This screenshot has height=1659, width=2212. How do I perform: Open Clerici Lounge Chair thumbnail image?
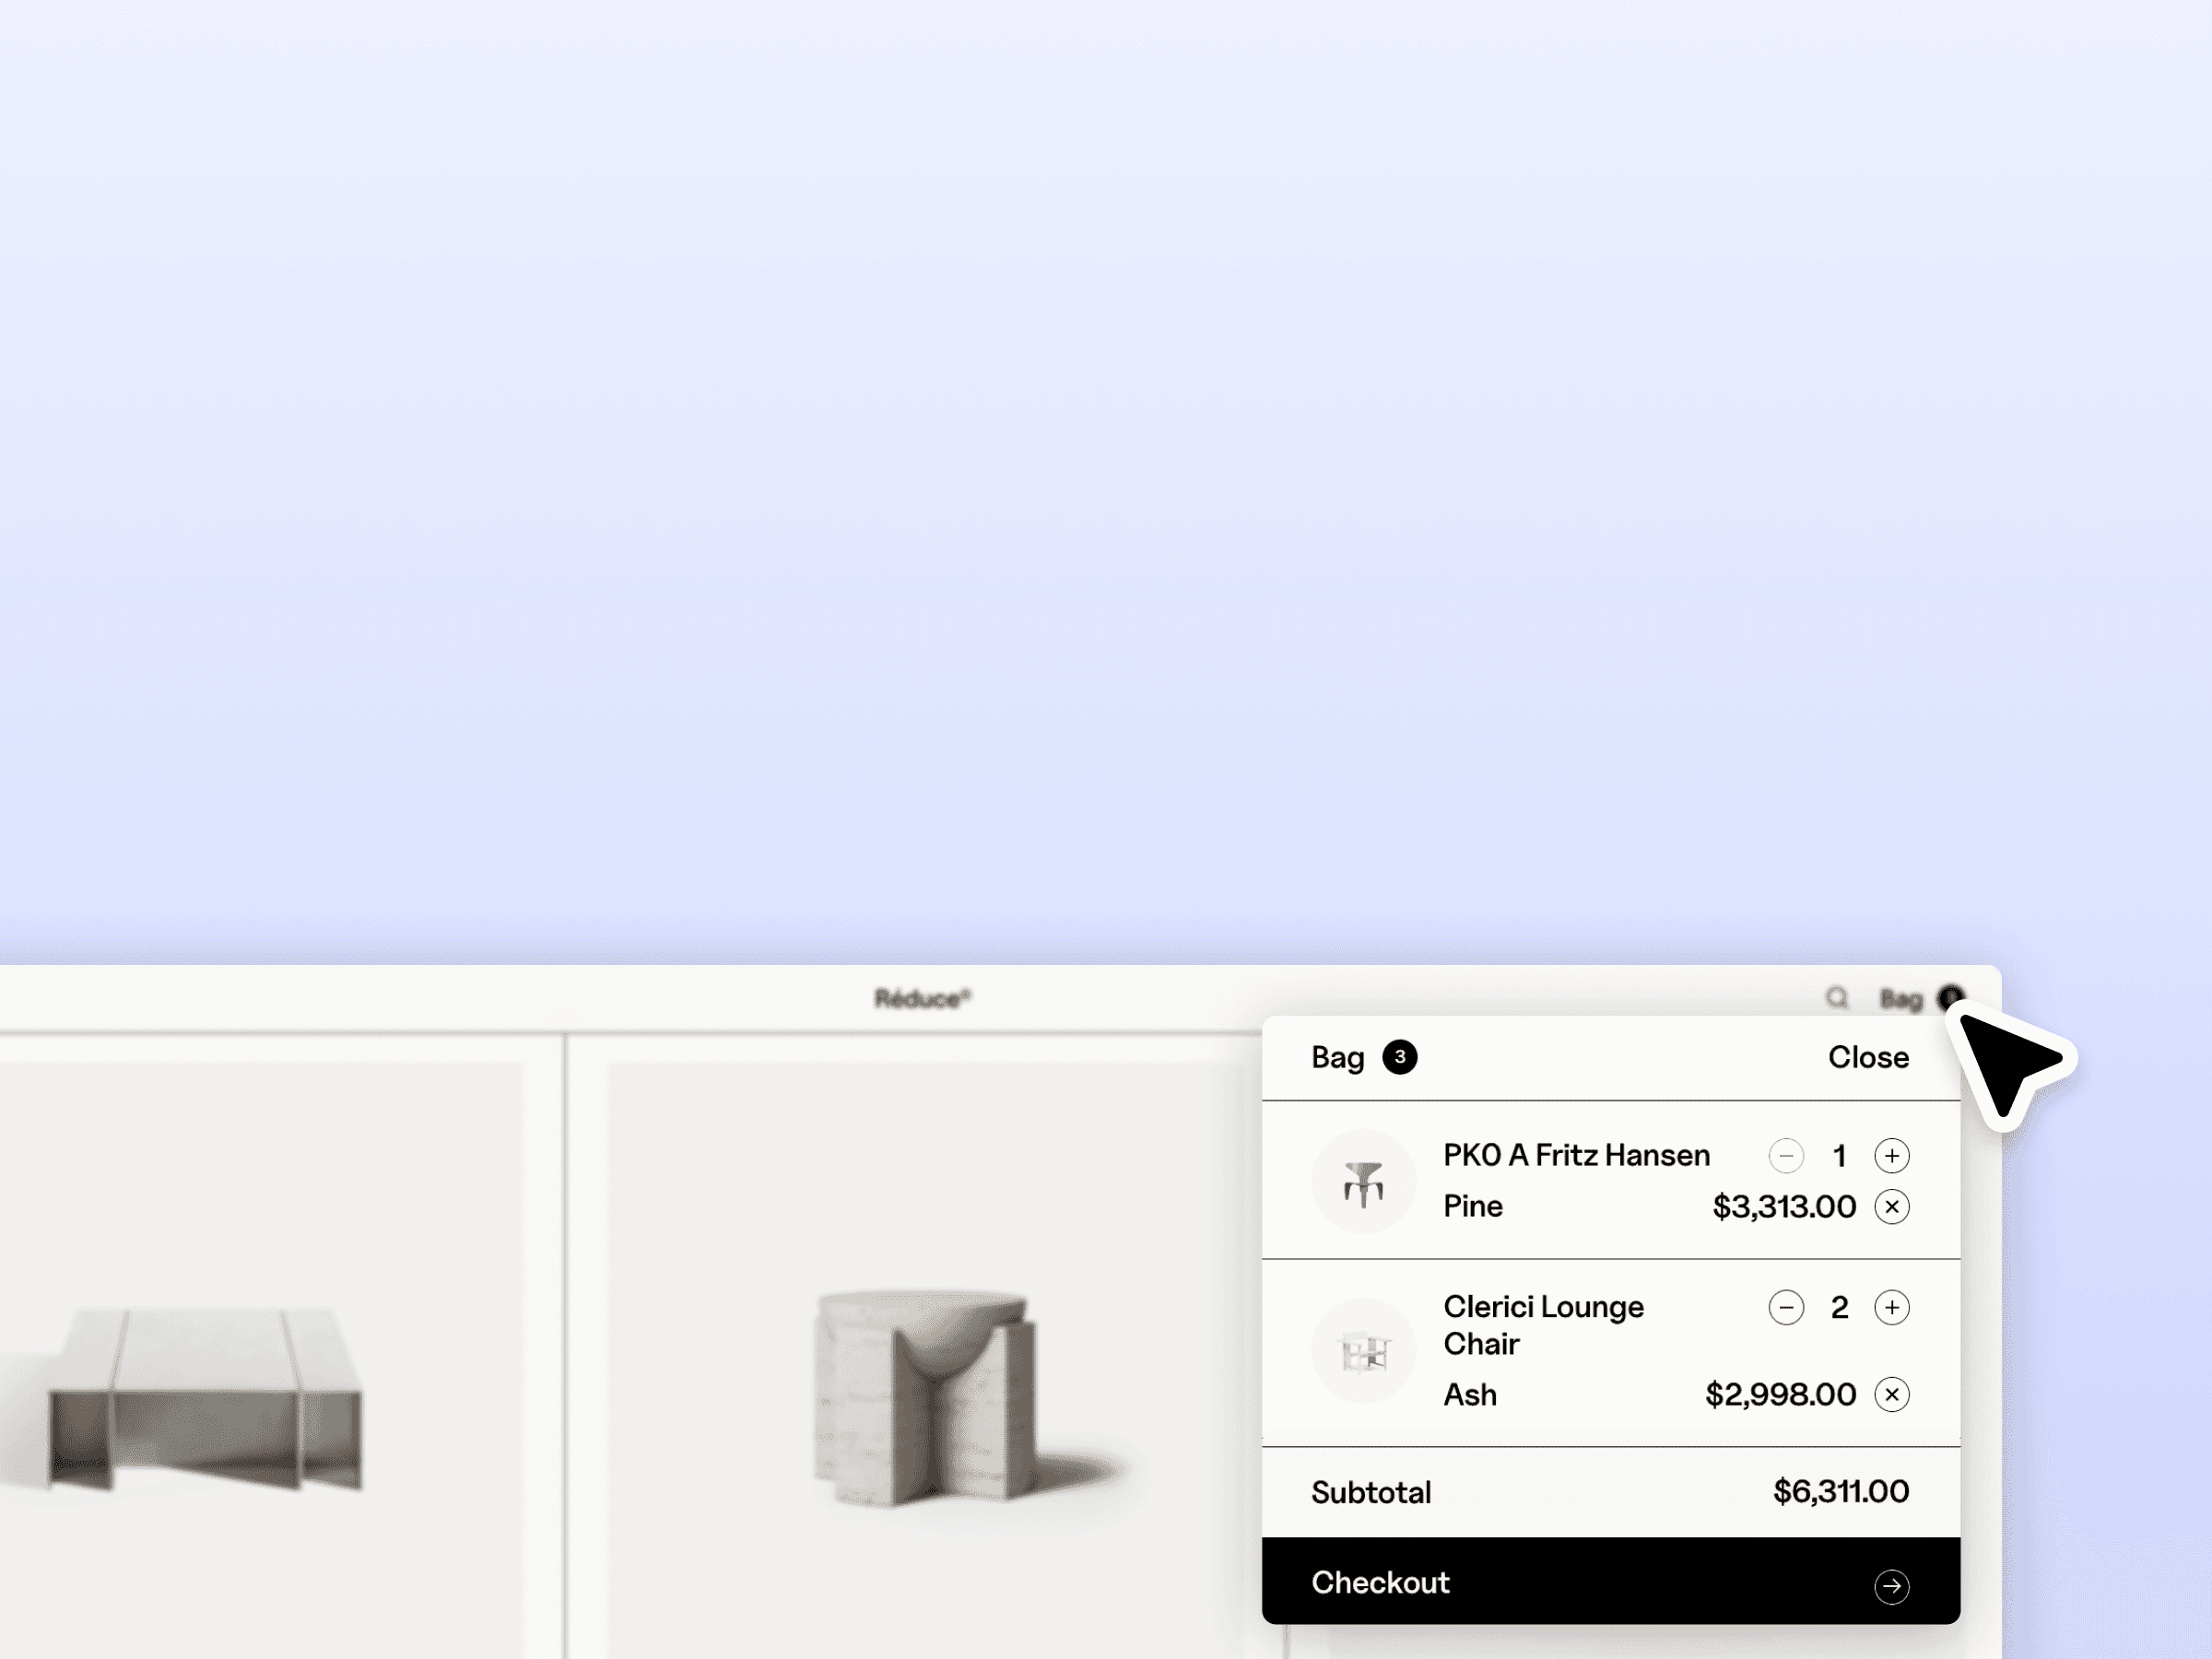pos(1363,1352)
